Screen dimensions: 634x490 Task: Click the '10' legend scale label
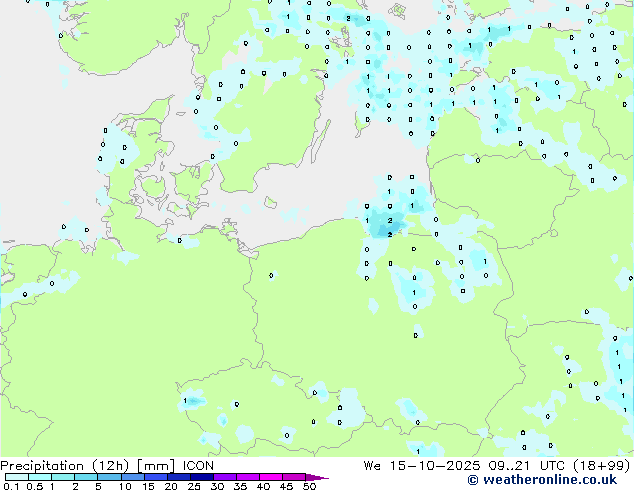click(125, 486)
